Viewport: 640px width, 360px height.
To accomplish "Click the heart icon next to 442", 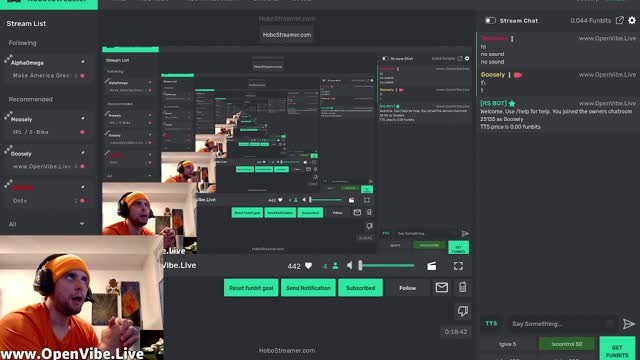I will [x=309, y=266].
